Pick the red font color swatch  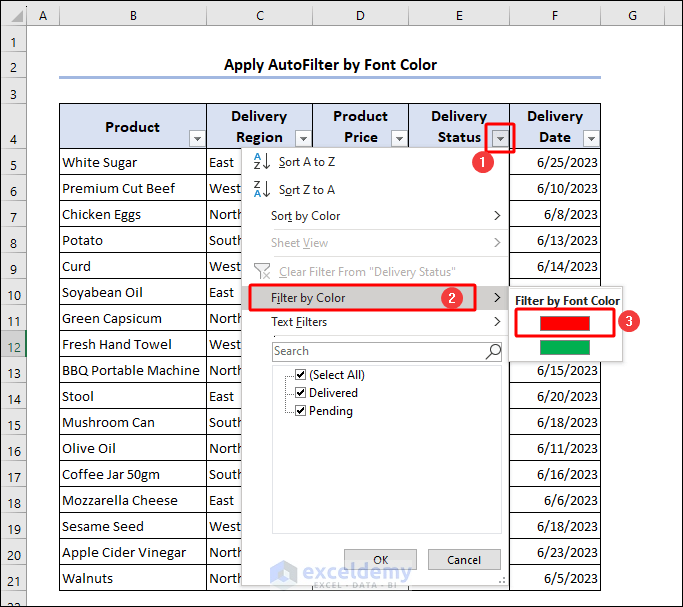[565, 323]
